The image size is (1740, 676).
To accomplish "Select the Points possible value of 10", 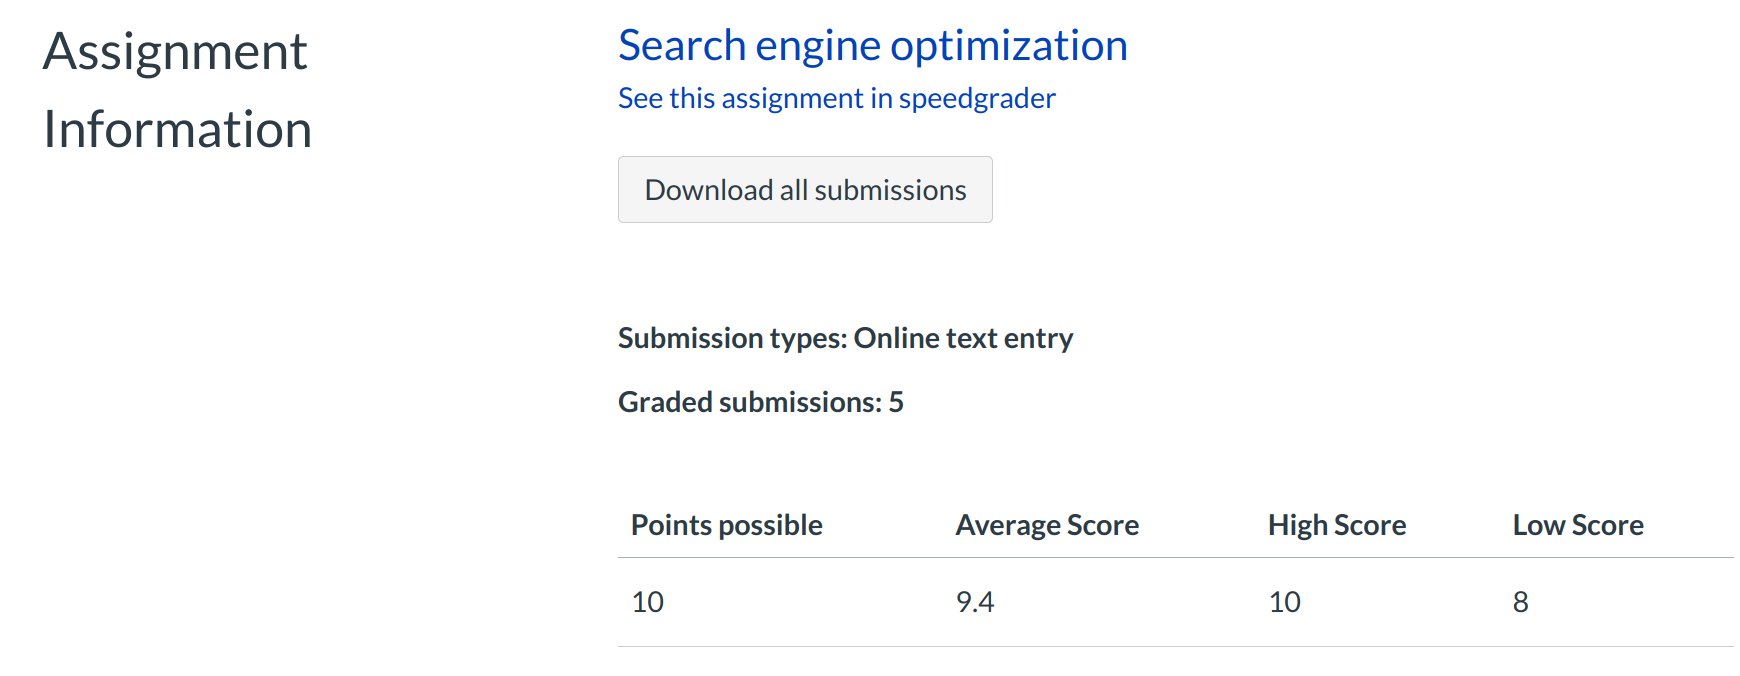I will pos(648,602).
